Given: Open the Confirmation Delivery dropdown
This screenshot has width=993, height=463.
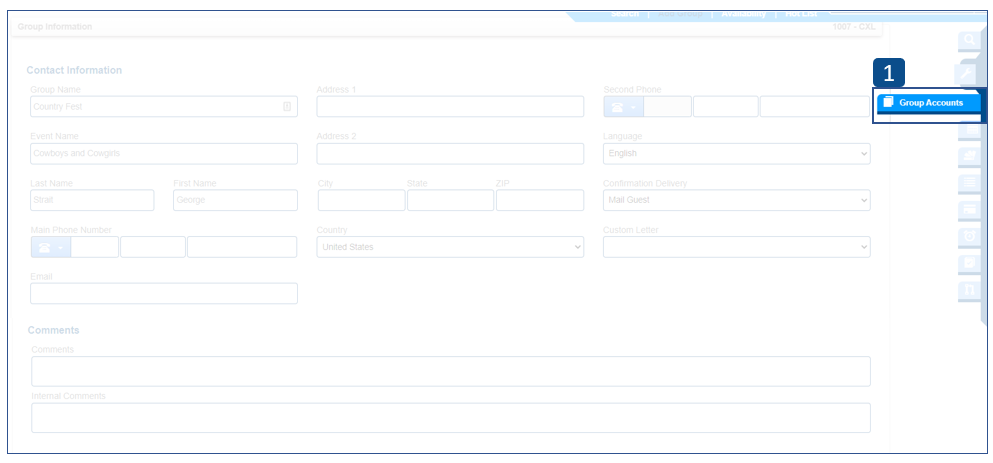Looking at the screenshot, I should (x=736, y=200).
